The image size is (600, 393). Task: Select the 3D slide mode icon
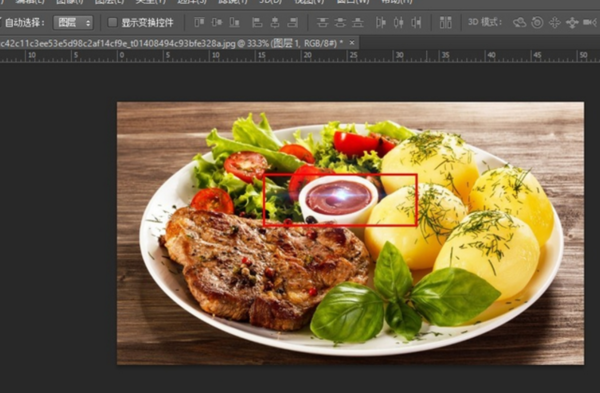click(572, 23)
